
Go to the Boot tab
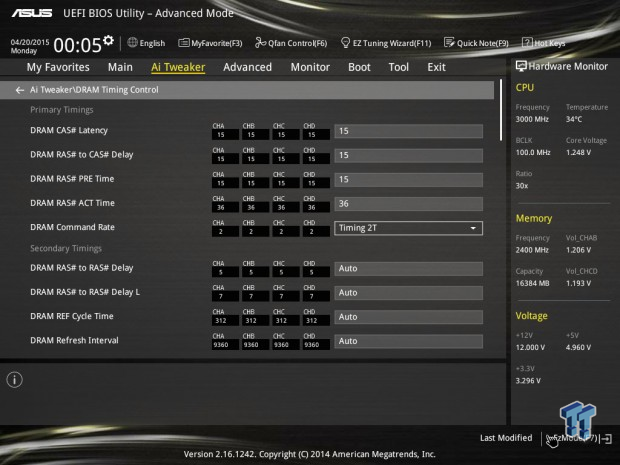(x=359, y=67)
